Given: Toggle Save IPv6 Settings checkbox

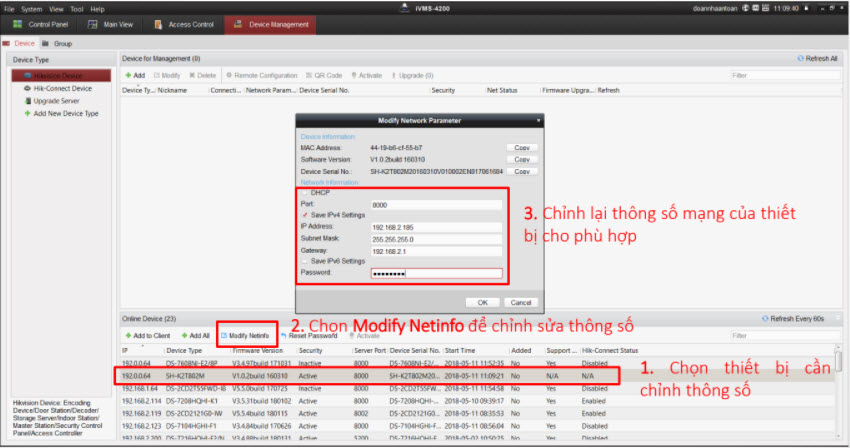Looking at the screenshot, I should pos(305,260).
